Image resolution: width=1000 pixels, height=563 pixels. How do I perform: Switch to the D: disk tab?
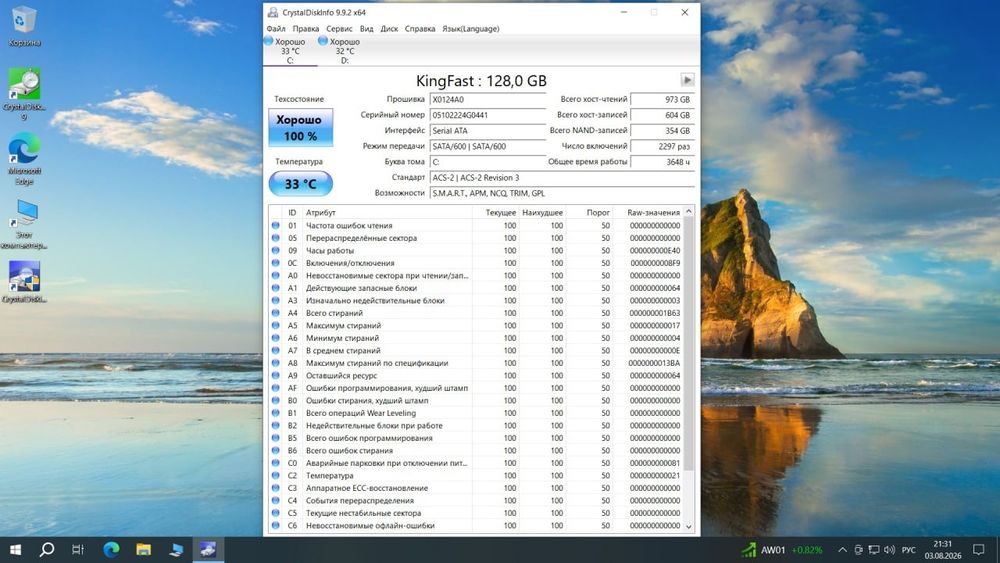tap(344, 50)
